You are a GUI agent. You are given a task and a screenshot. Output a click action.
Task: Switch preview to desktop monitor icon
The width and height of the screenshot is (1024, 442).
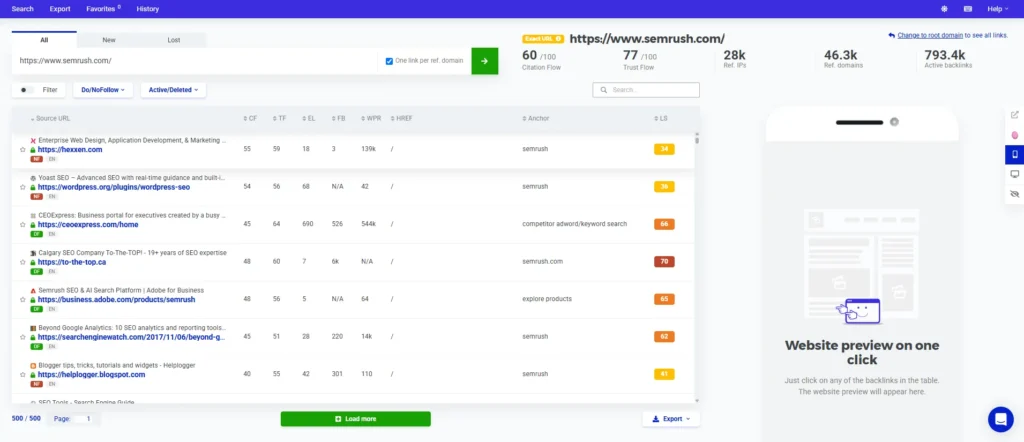click(x=1014, y=174)
